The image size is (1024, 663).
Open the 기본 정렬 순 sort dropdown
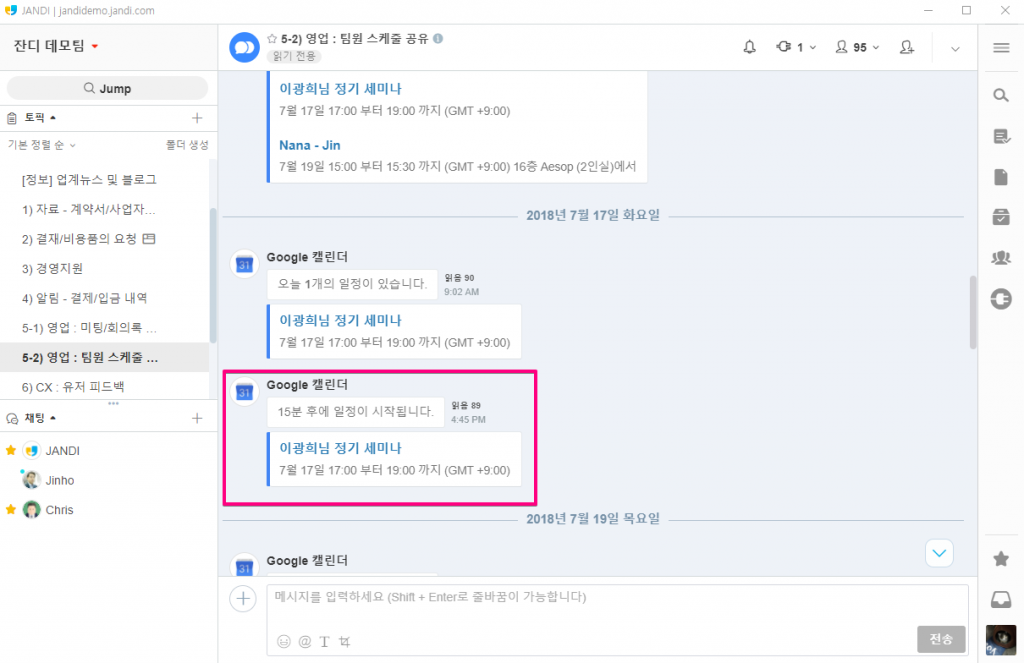coord(41,145)
